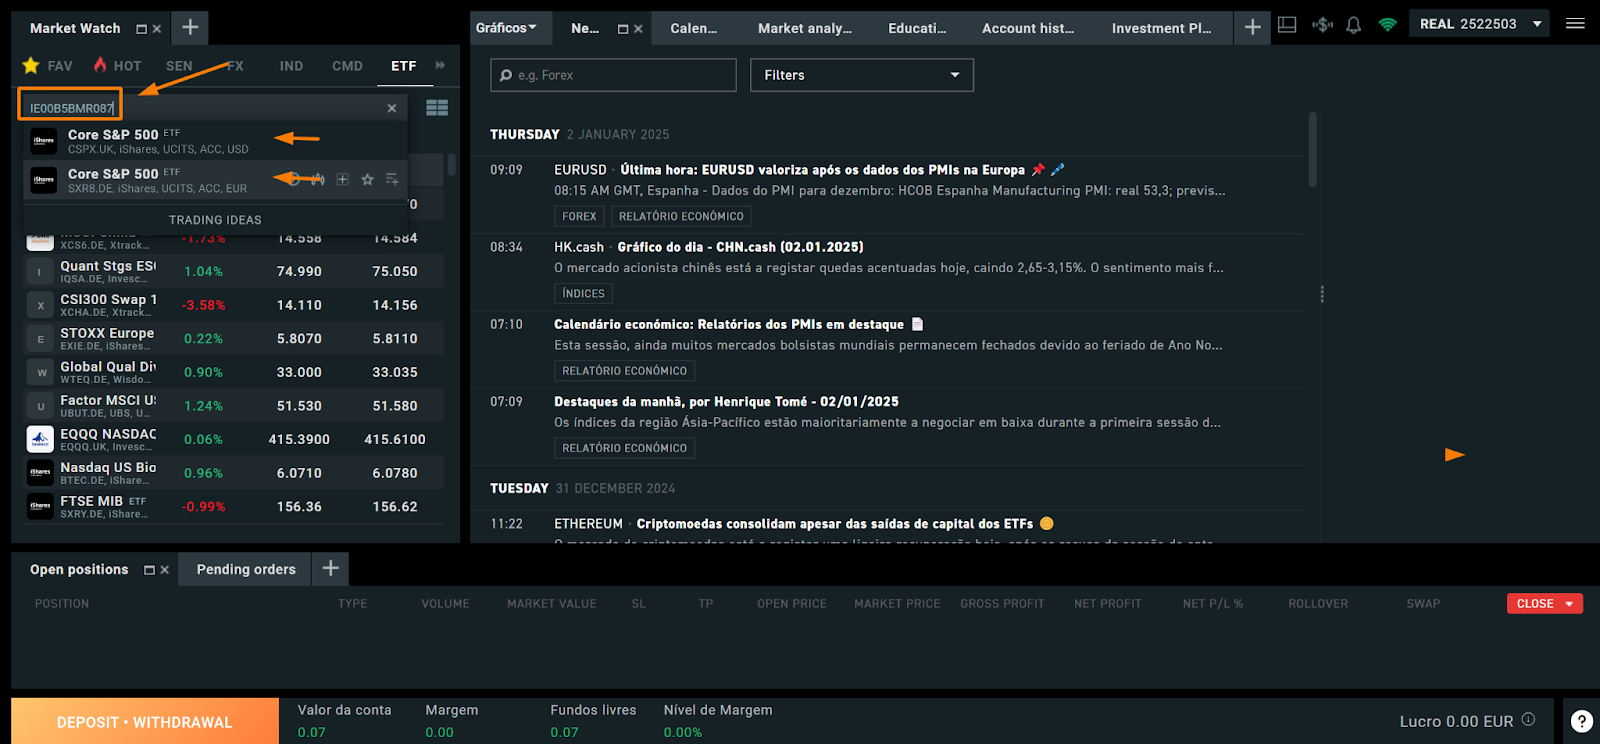The height and width of the screenshot is (744, 1600).
Task: Open the REAL 2522503 account selector
Action: pyautogui.click(x=1479, y=23)
